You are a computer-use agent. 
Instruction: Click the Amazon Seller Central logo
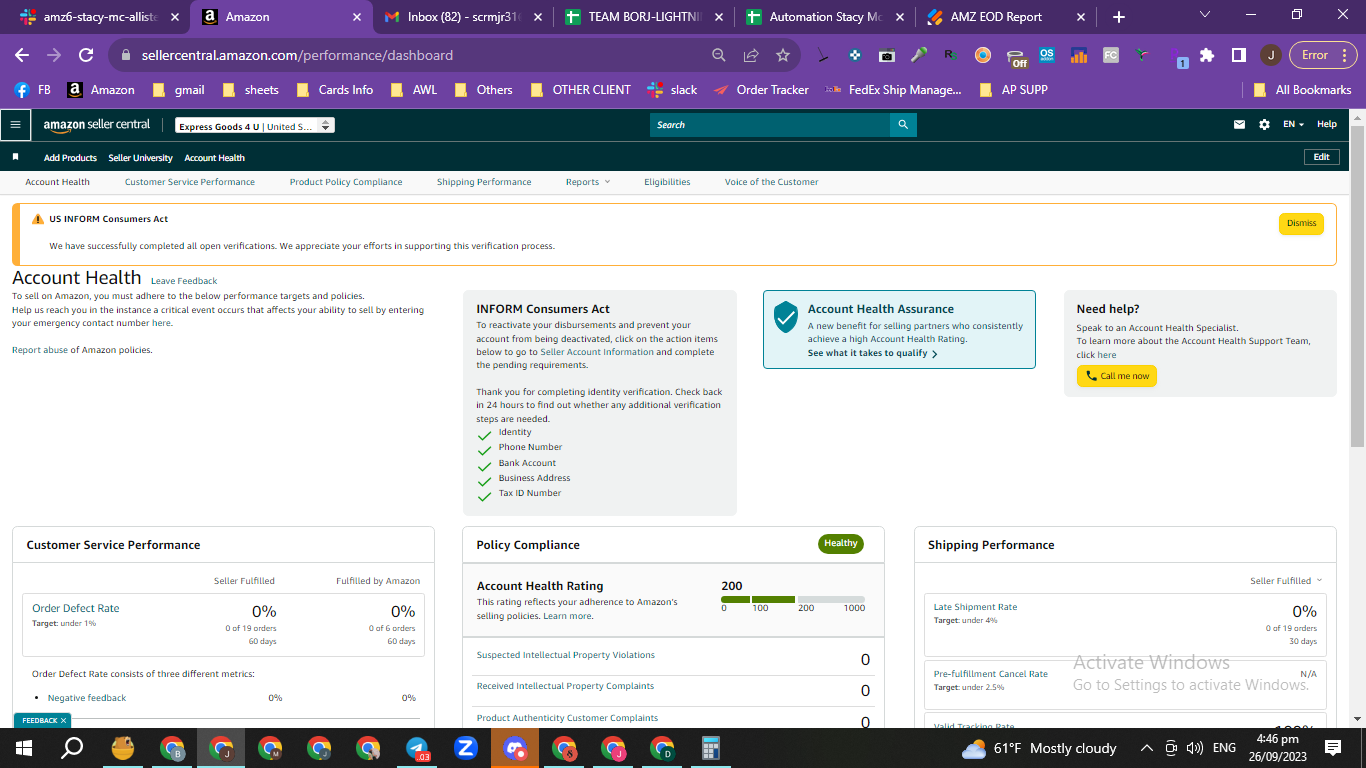coord(97,125)
